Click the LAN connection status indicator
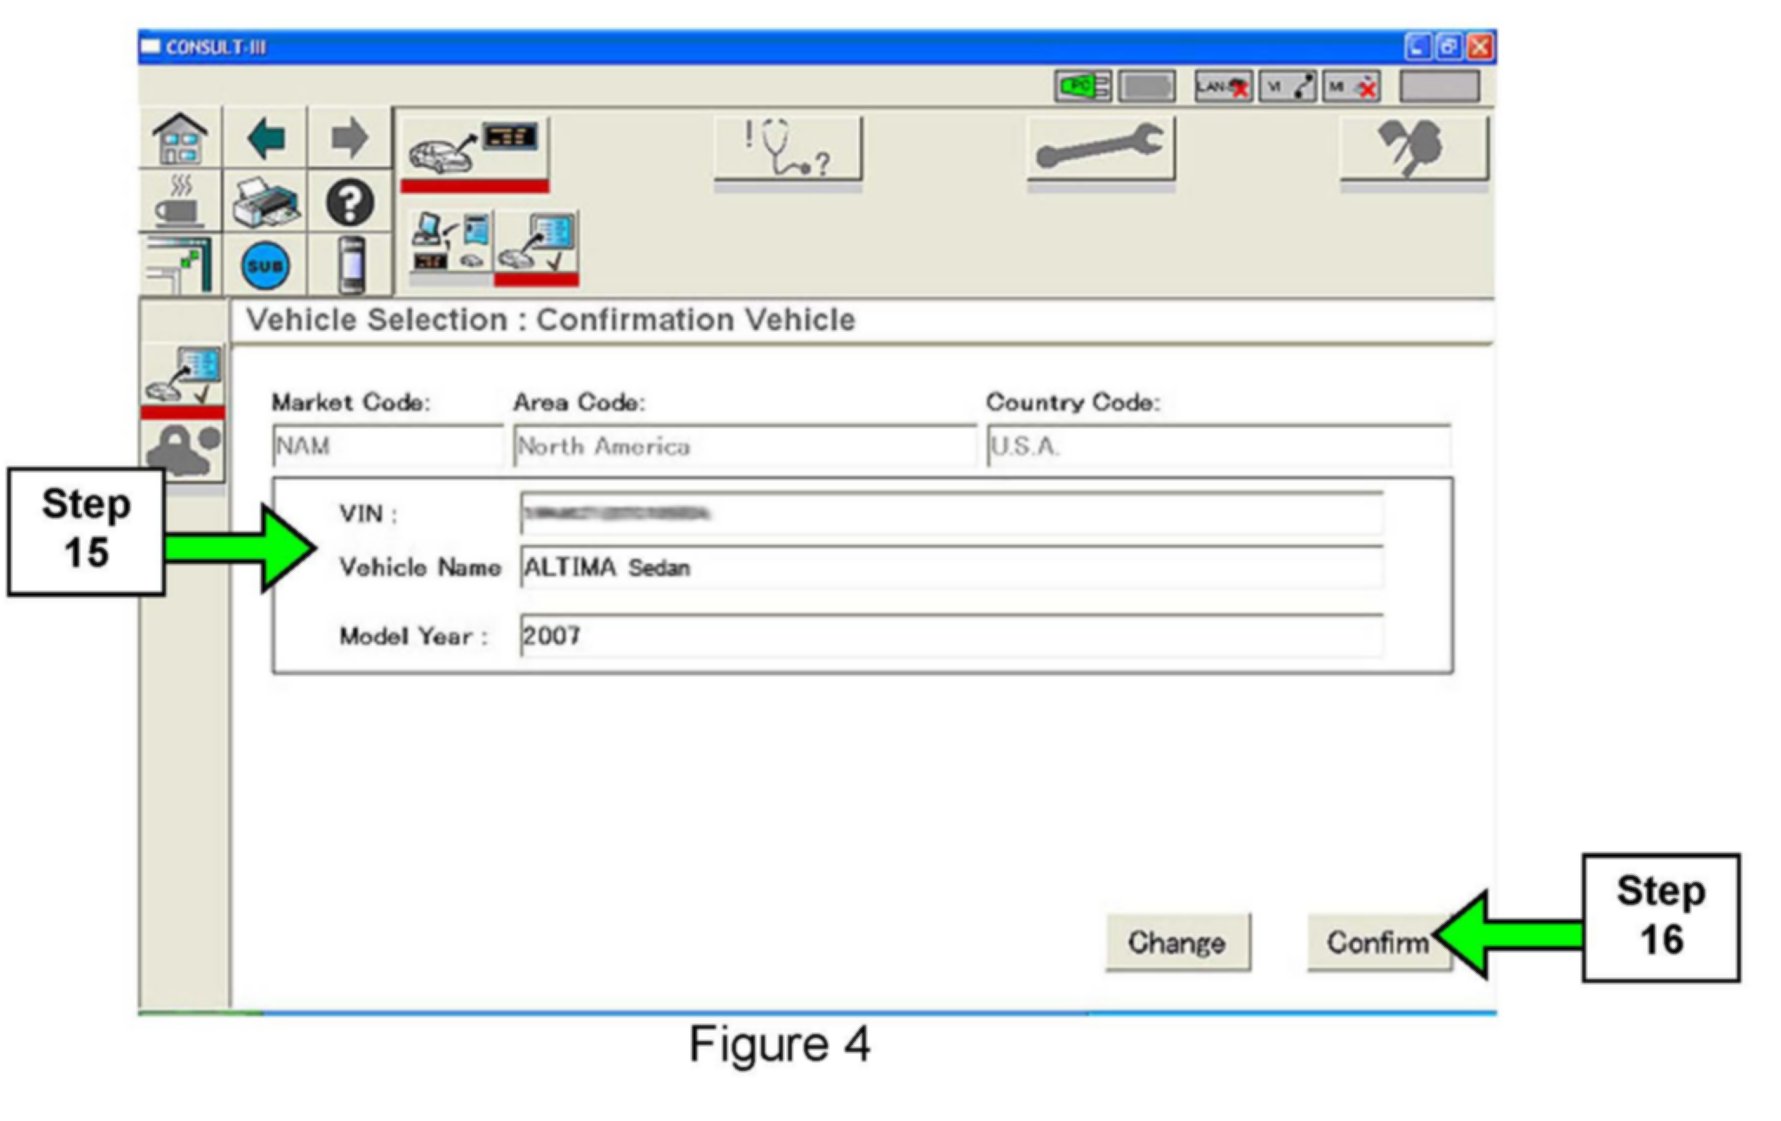 (1223, 87)
